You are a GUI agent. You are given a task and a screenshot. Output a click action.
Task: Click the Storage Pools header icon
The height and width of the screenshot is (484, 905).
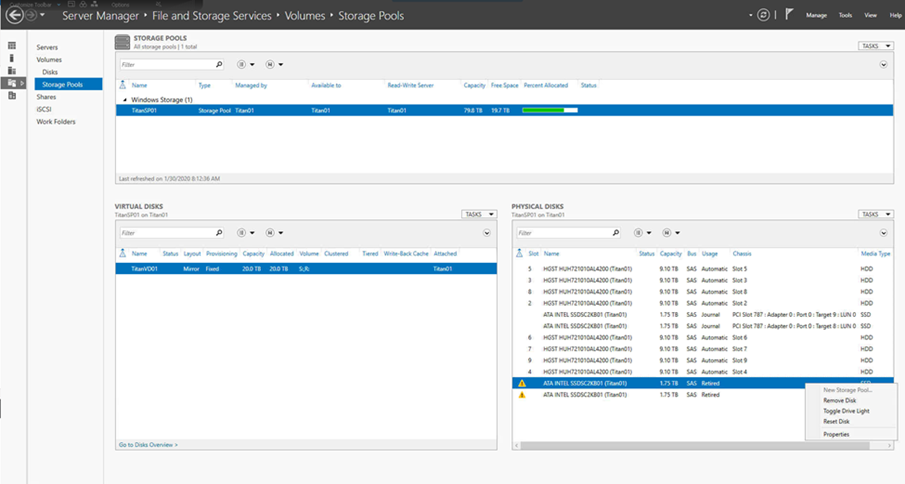coord(122,42)
